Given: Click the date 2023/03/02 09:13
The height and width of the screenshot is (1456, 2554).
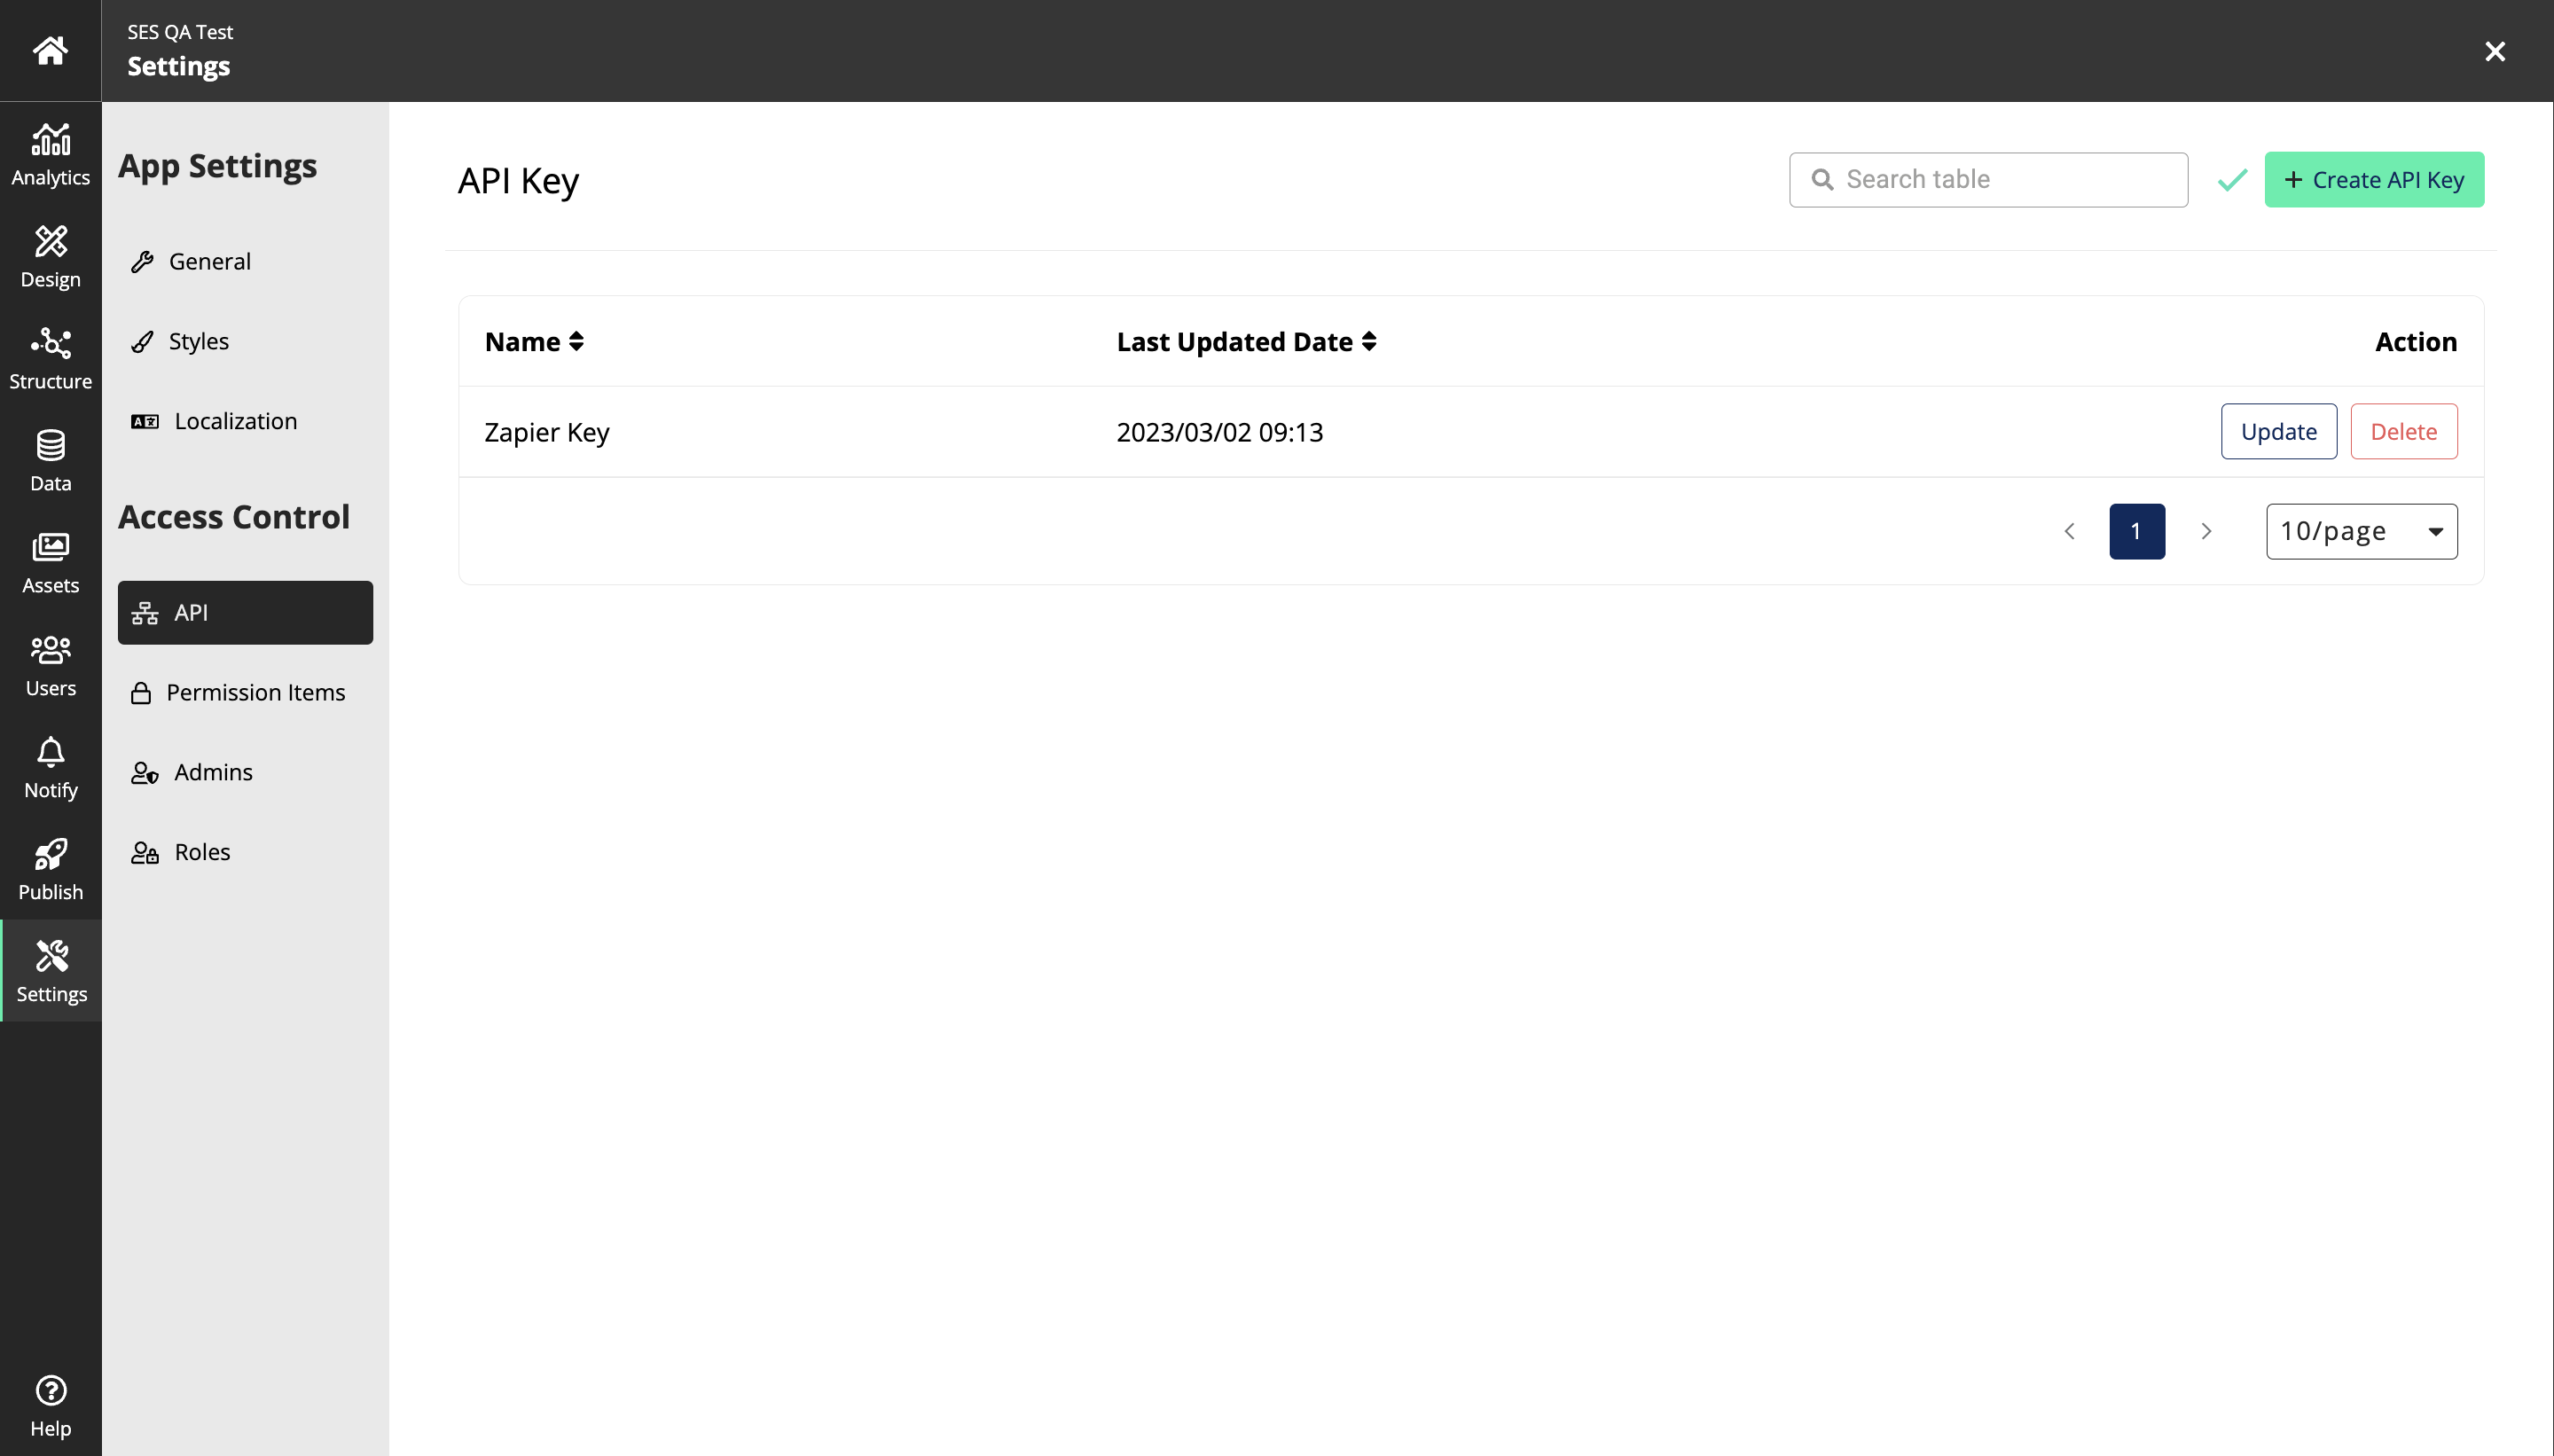Looking at the screenshot, I should 1219,432.
